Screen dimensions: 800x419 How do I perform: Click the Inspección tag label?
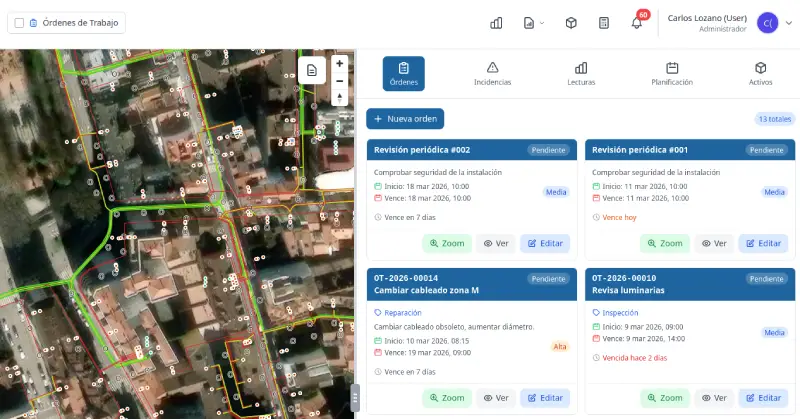(620, 313)
